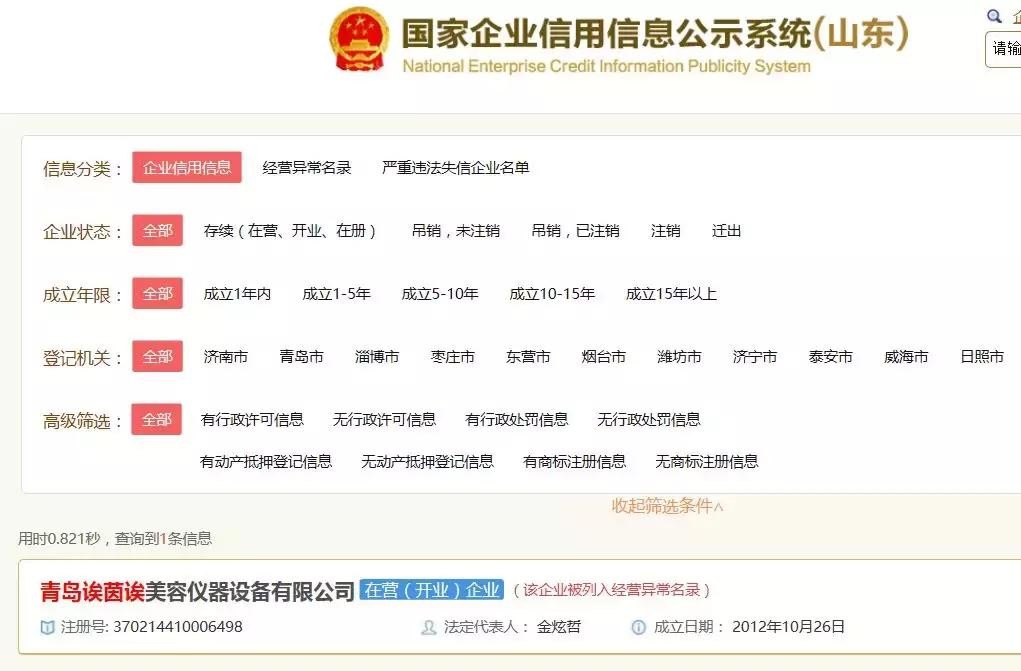Screen dimensions: 1021x671
Task: Open 青岛诶茵诶美容仪器设备有限公司 company result
Action: 197,591
